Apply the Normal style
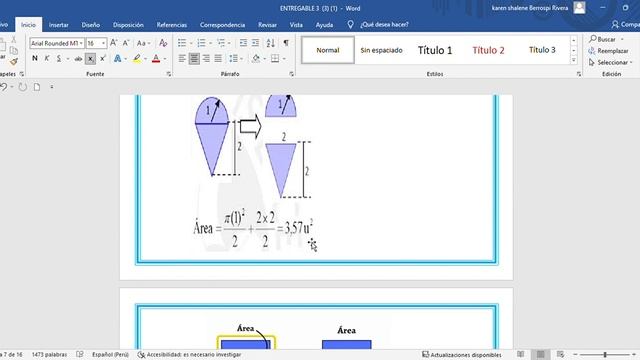Image resolution: width=640 pixels, height=360 pixels. (x=328, y=50)
